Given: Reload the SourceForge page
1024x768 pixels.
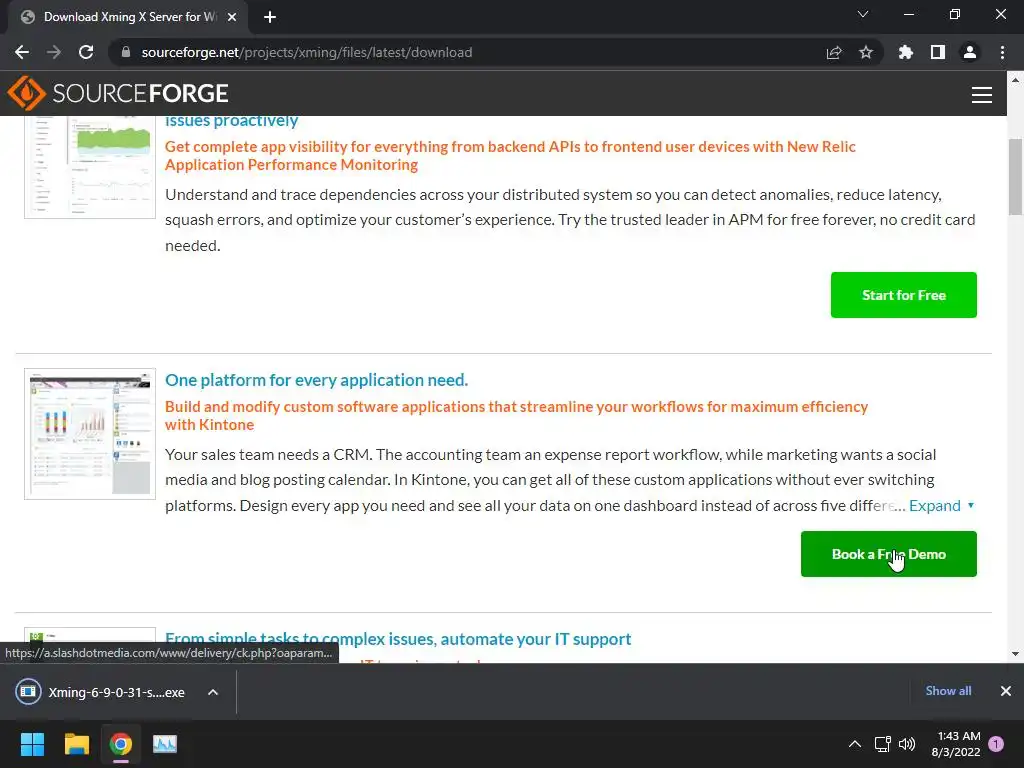Looking at the screenshot, I should pyautogui.click(x=86, y=52).
